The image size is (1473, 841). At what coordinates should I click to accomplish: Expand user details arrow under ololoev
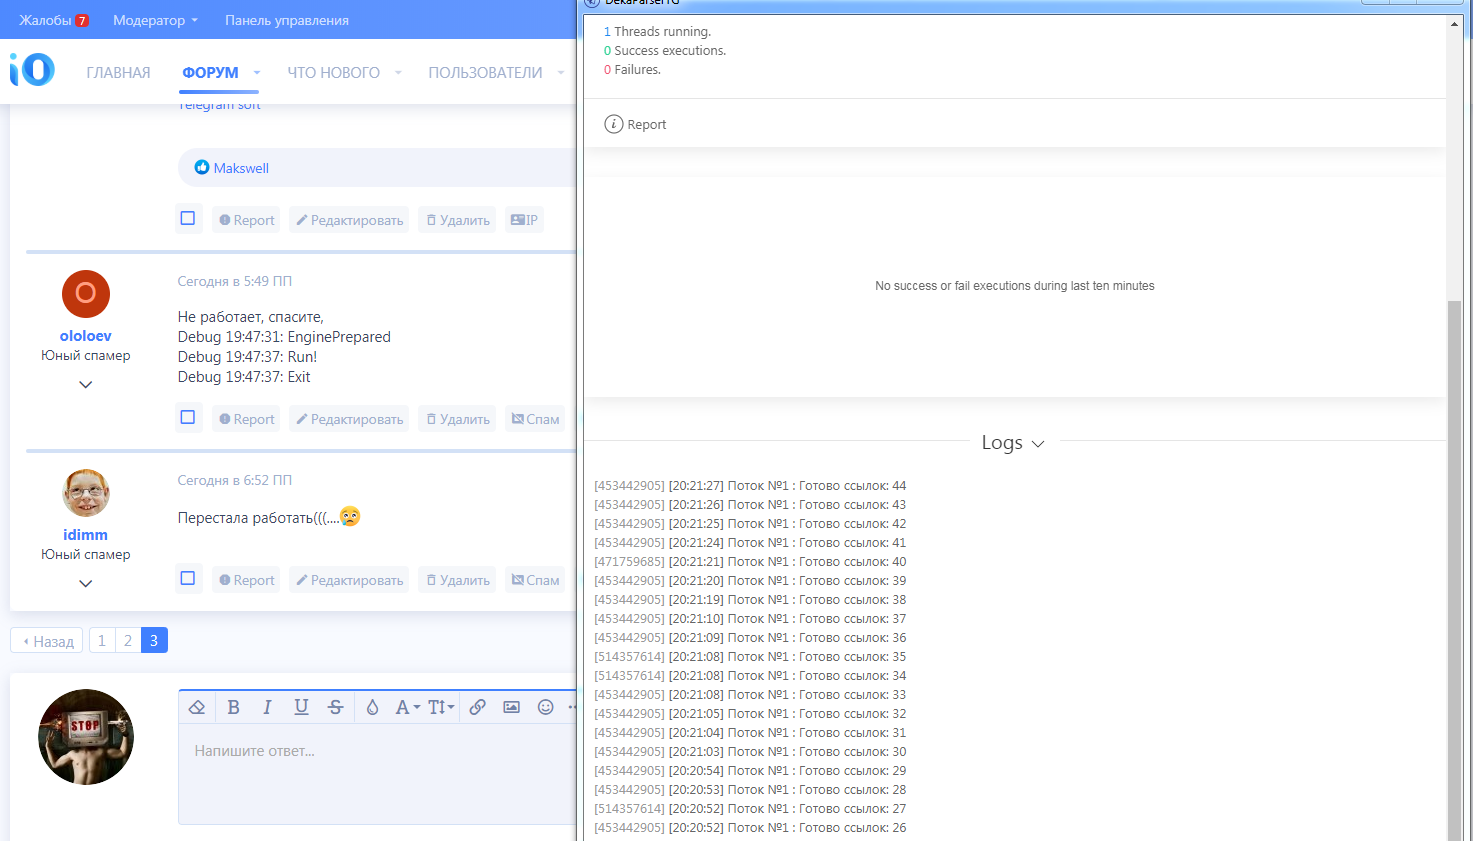tap(86, 385)
